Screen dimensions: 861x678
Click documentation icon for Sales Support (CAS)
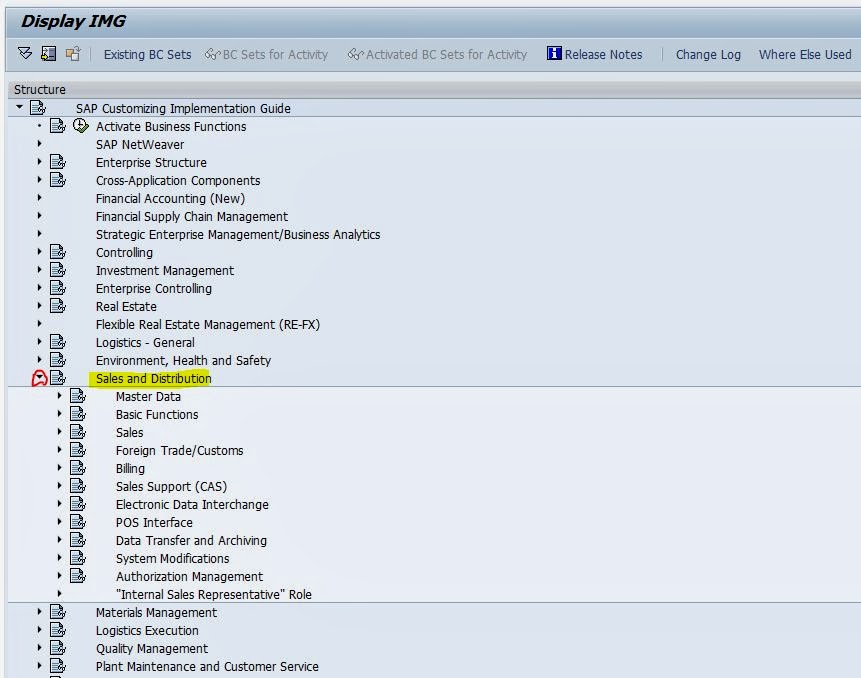point(77,486)
